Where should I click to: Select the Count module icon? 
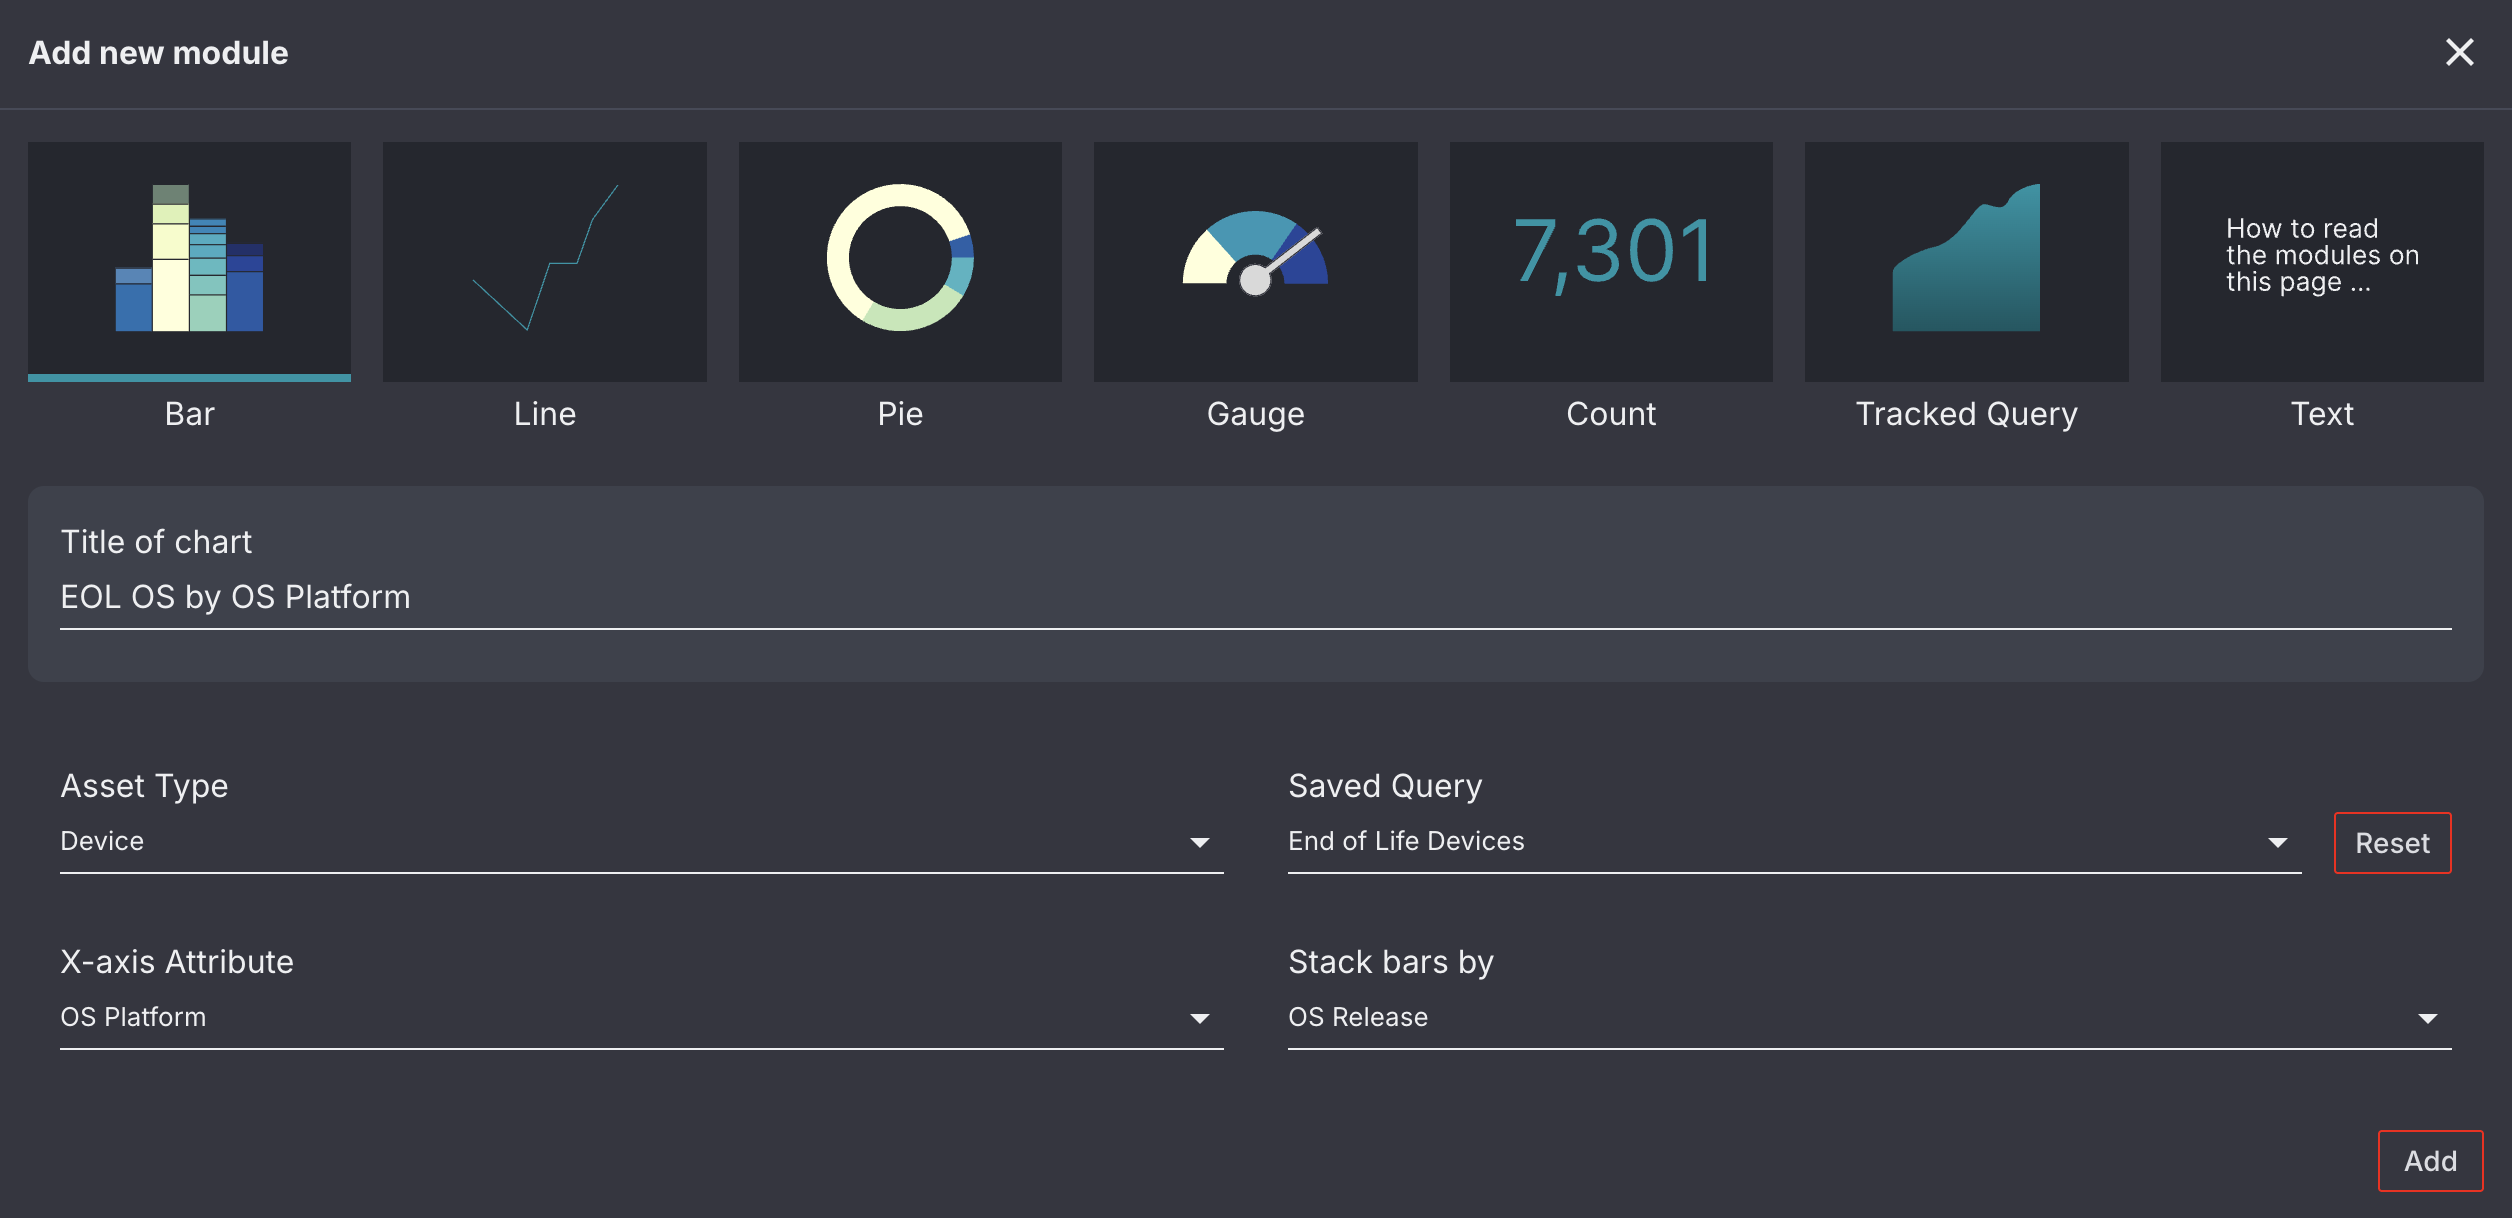[x=1611, y=260]
